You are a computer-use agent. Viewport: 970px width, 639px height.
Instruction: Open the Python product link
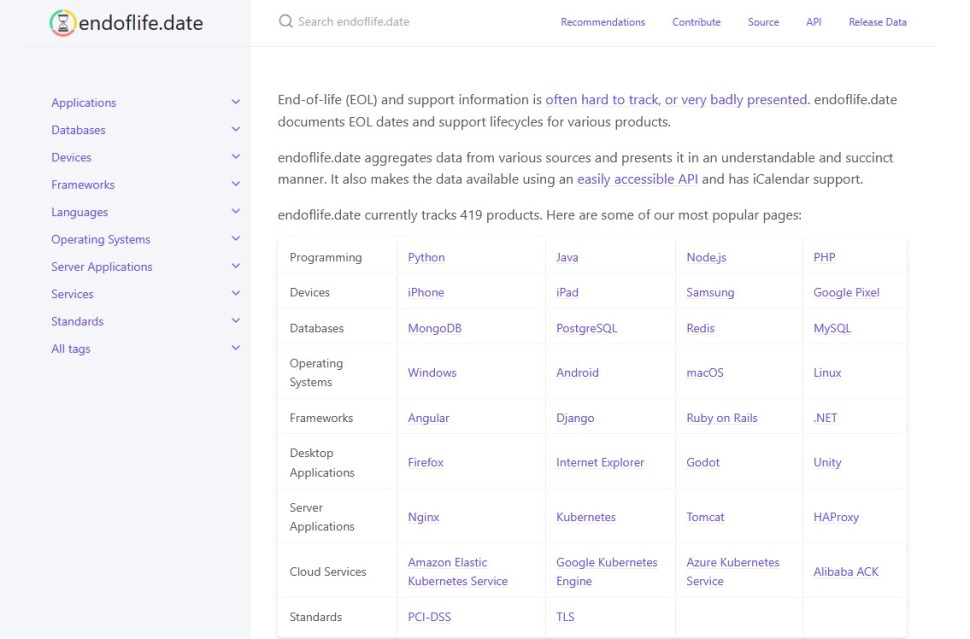click(426, 257)
